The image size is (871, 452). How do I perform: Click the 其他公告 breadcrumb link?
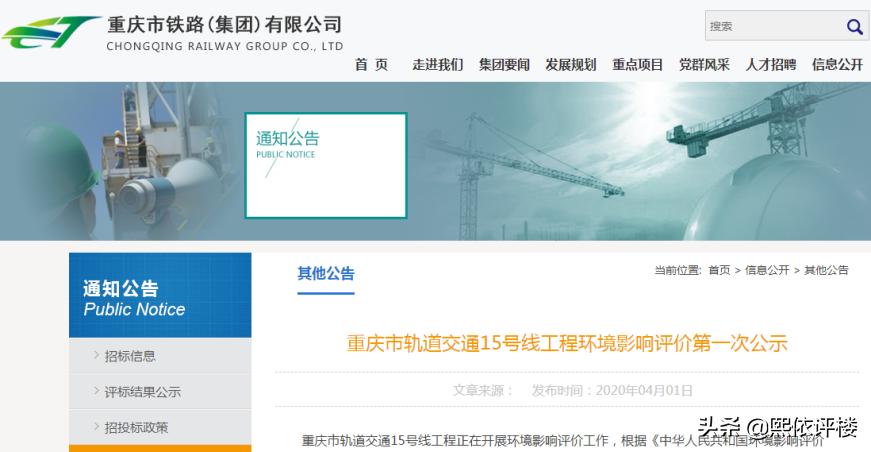pos(827,270)
